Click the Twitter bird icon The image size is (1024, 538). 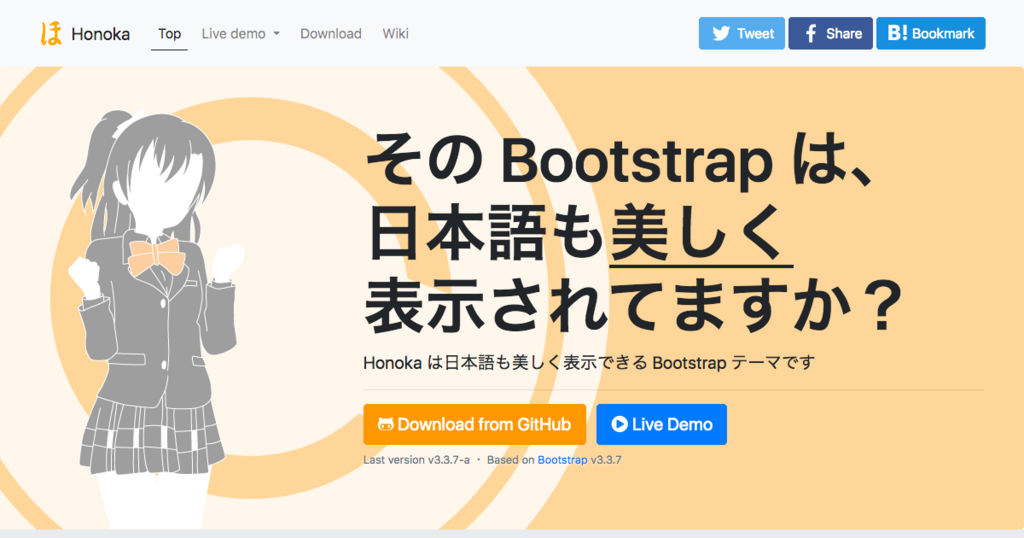pos(720,33)
